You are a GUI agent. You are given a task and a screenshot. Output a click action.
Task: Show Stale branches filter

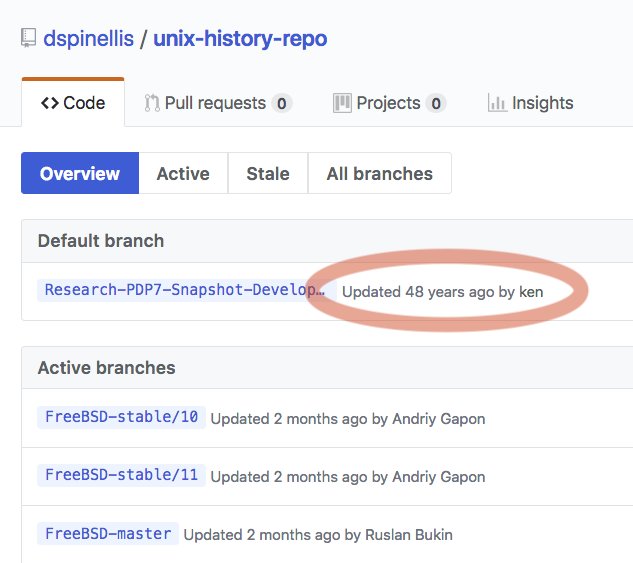(x=268, y=173)
